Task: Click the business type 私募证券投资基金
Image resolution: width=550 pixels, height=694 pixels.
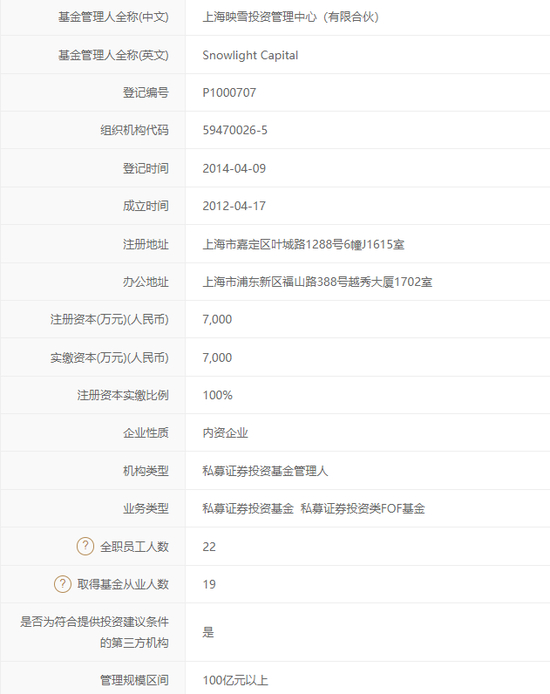Action: pyautogui.click(x=248, y=509)
